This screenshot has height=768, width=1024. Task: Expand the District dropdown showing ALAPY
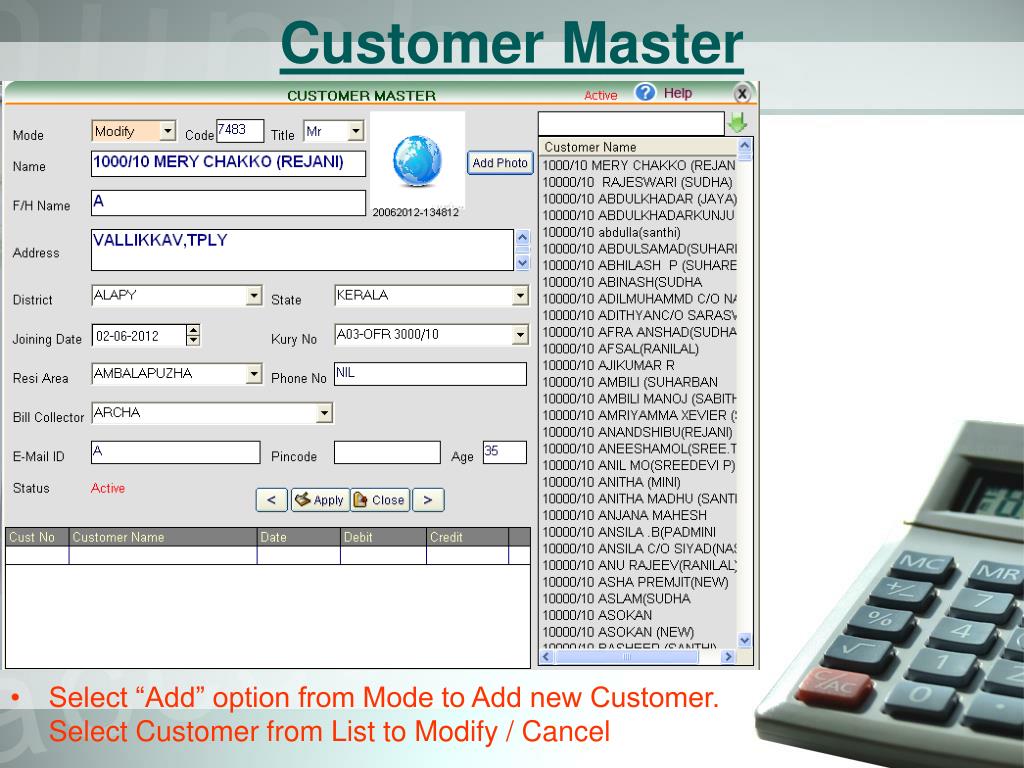pos(254,296)
